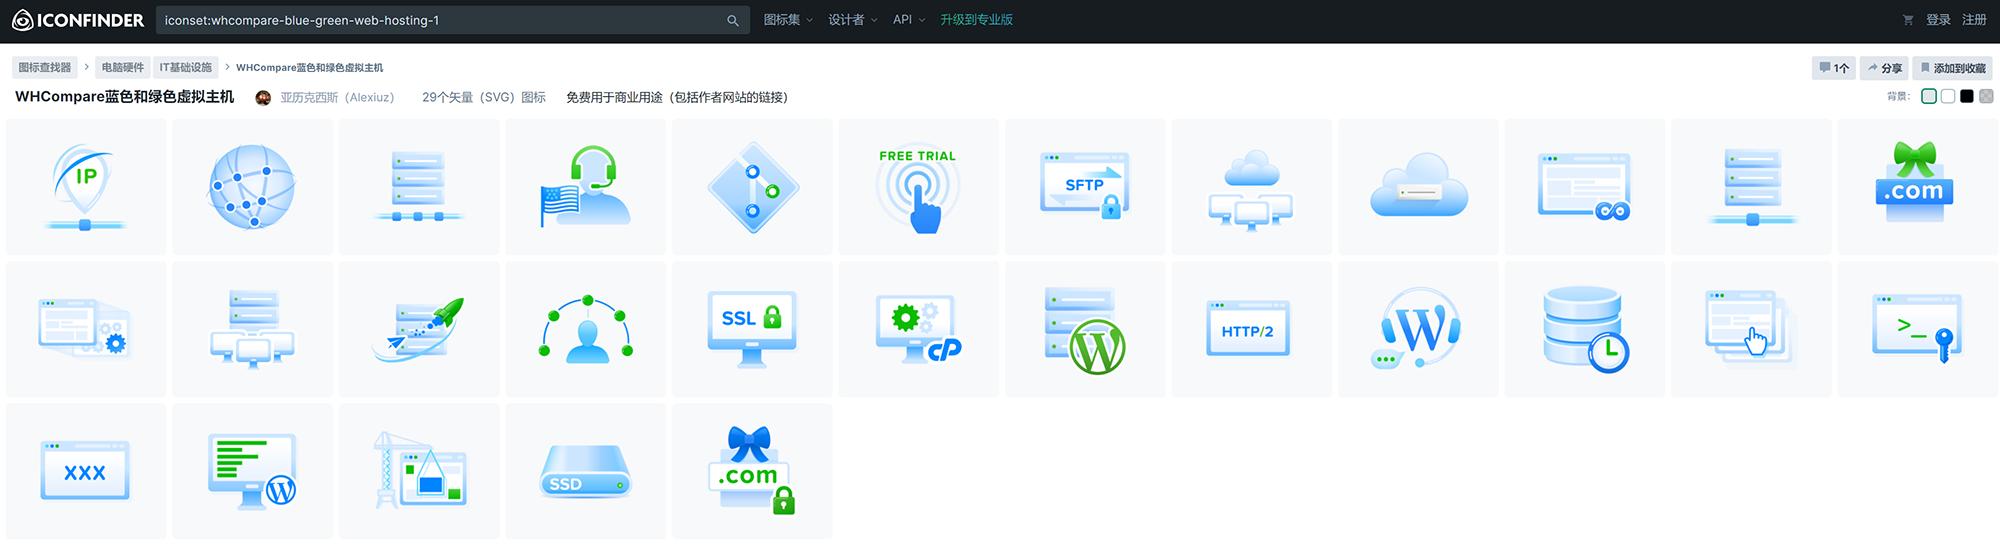Go to 图标查找器 breadcrumb
The height and width of the screenshot is (552, 2000).
click(x=45, y=67)
